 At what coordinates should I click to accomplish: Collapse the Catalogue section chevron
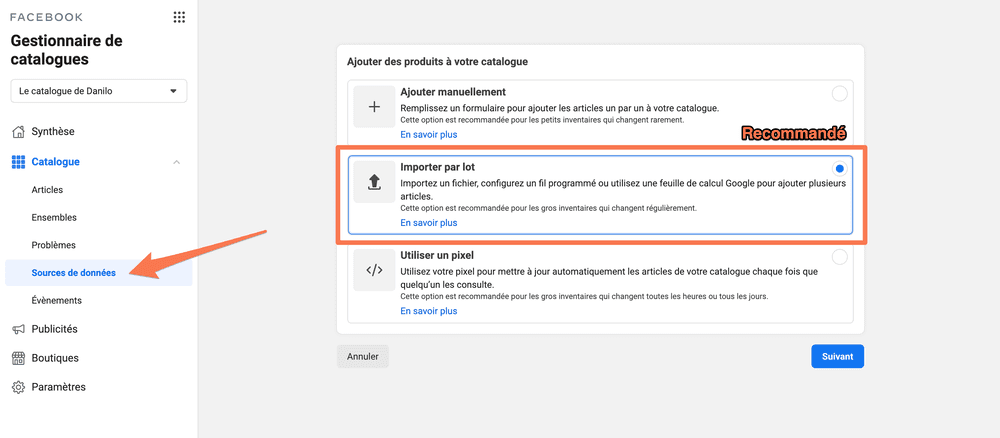(x=176, y=162)
